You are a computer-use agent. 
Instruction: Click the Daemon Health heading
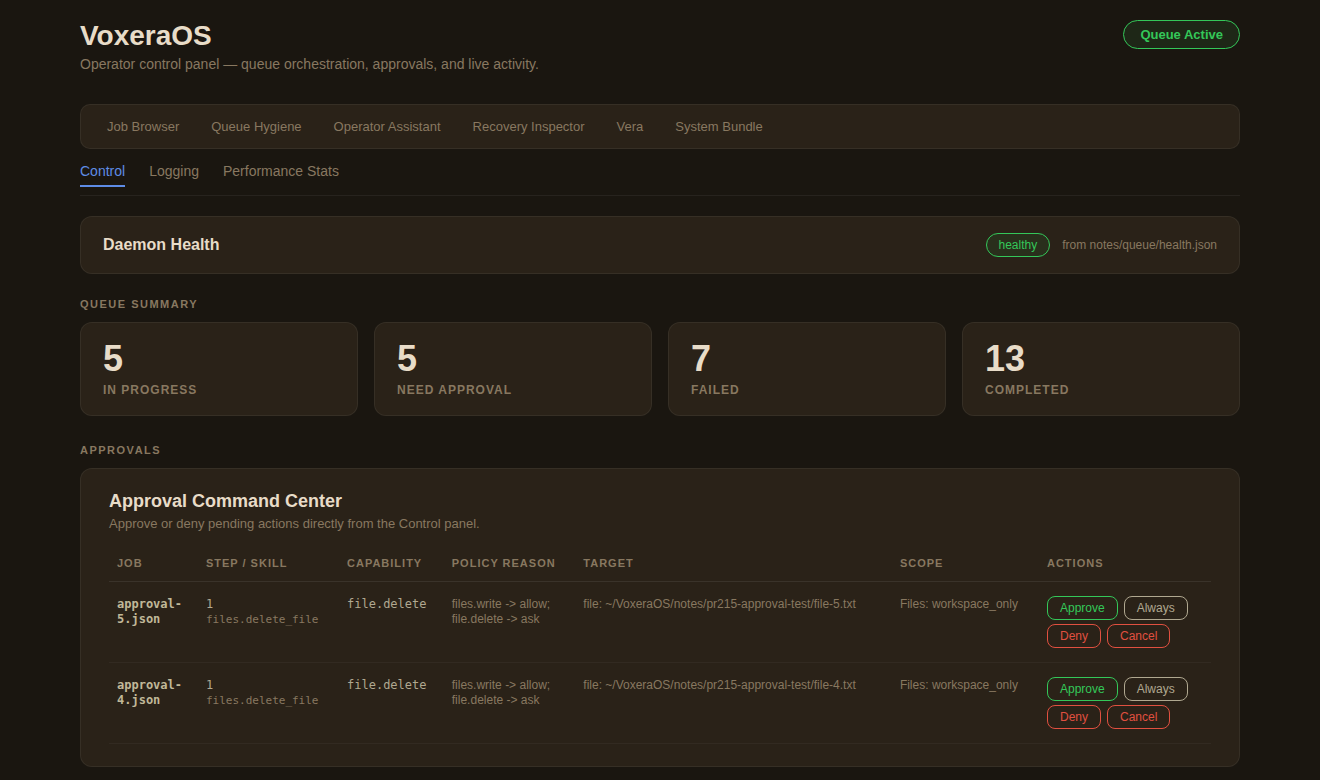tap(161, 245)
